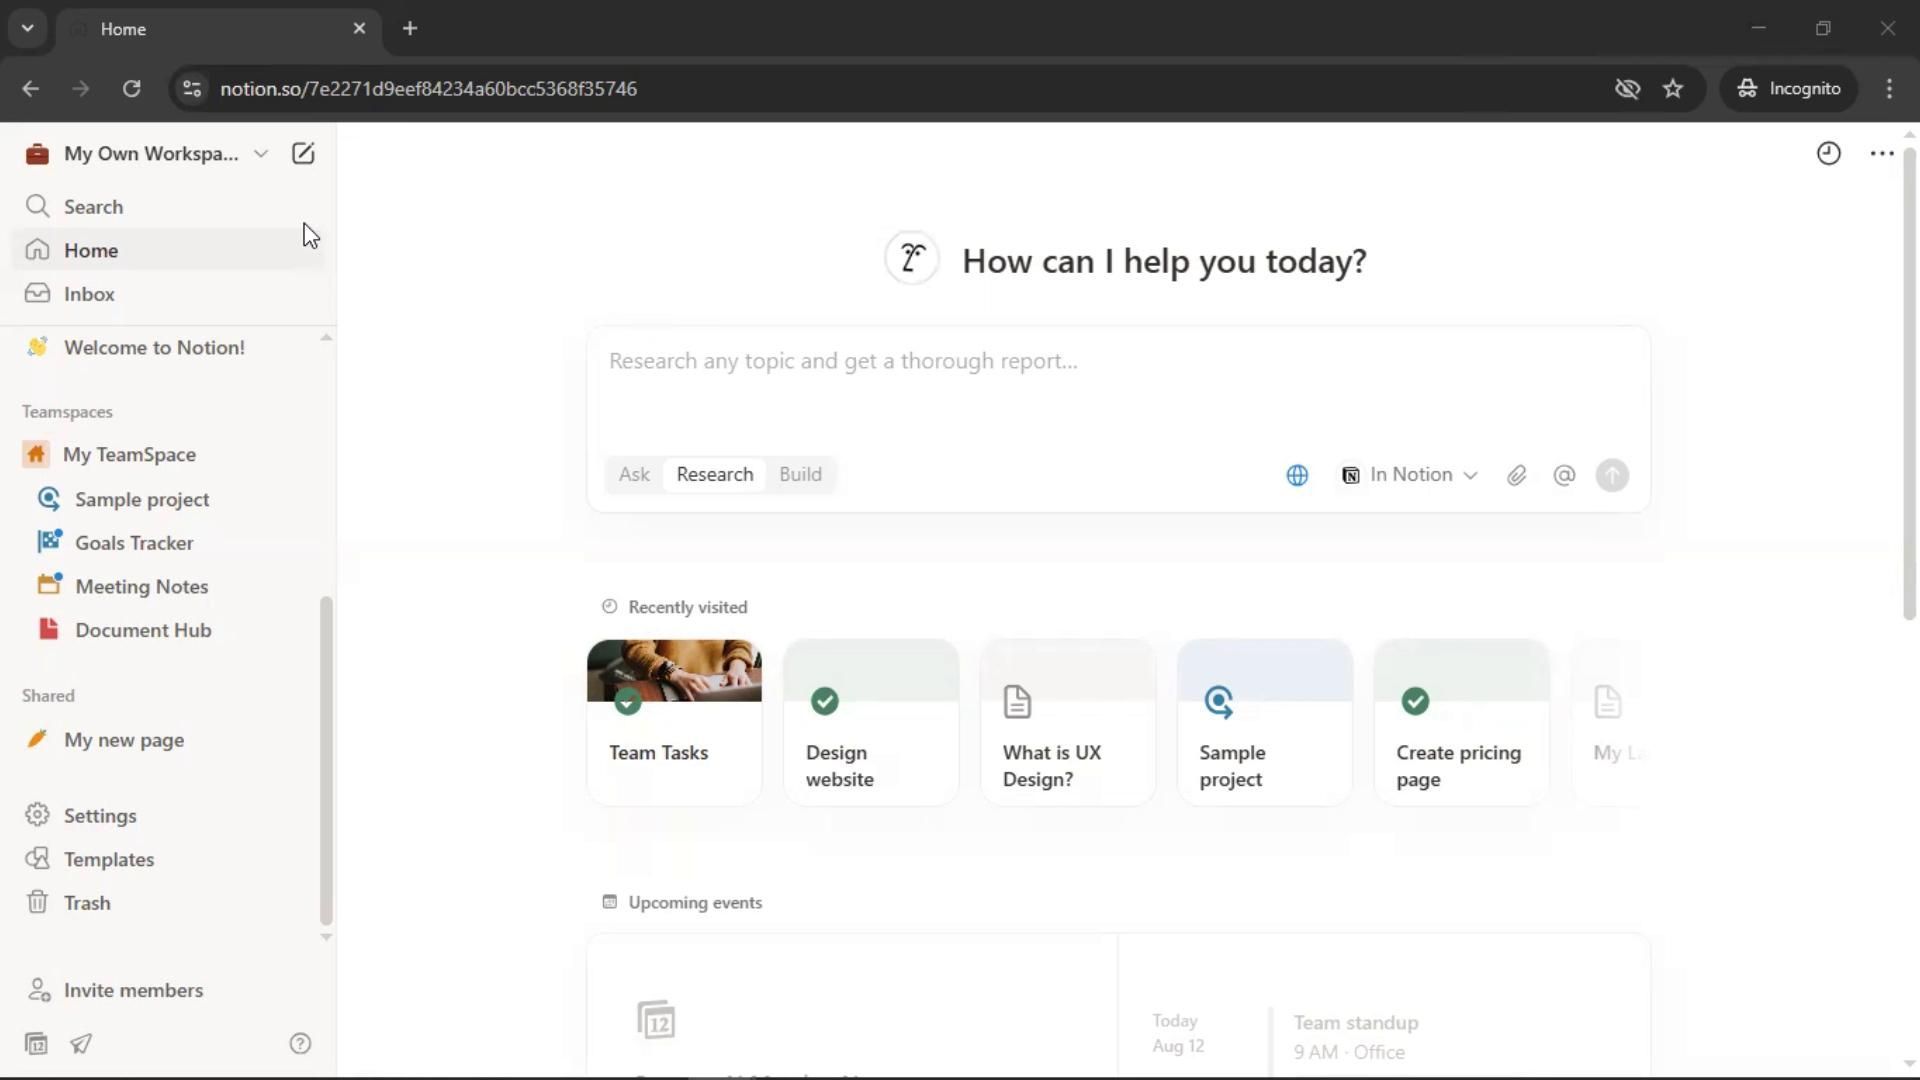Switch to Build mode
The height and width of the screenshot is (1080, 1920).
[x=800, y=474]
